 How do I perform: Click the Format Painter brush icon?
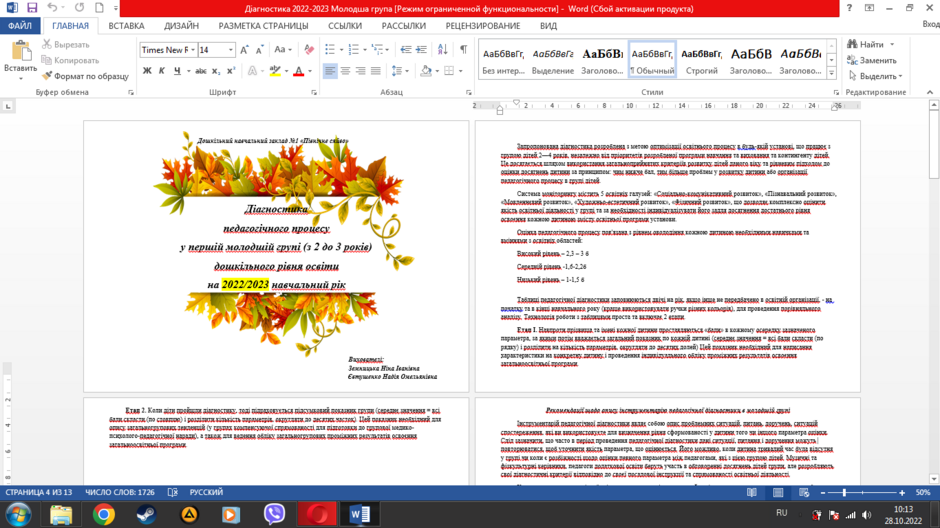47,76
